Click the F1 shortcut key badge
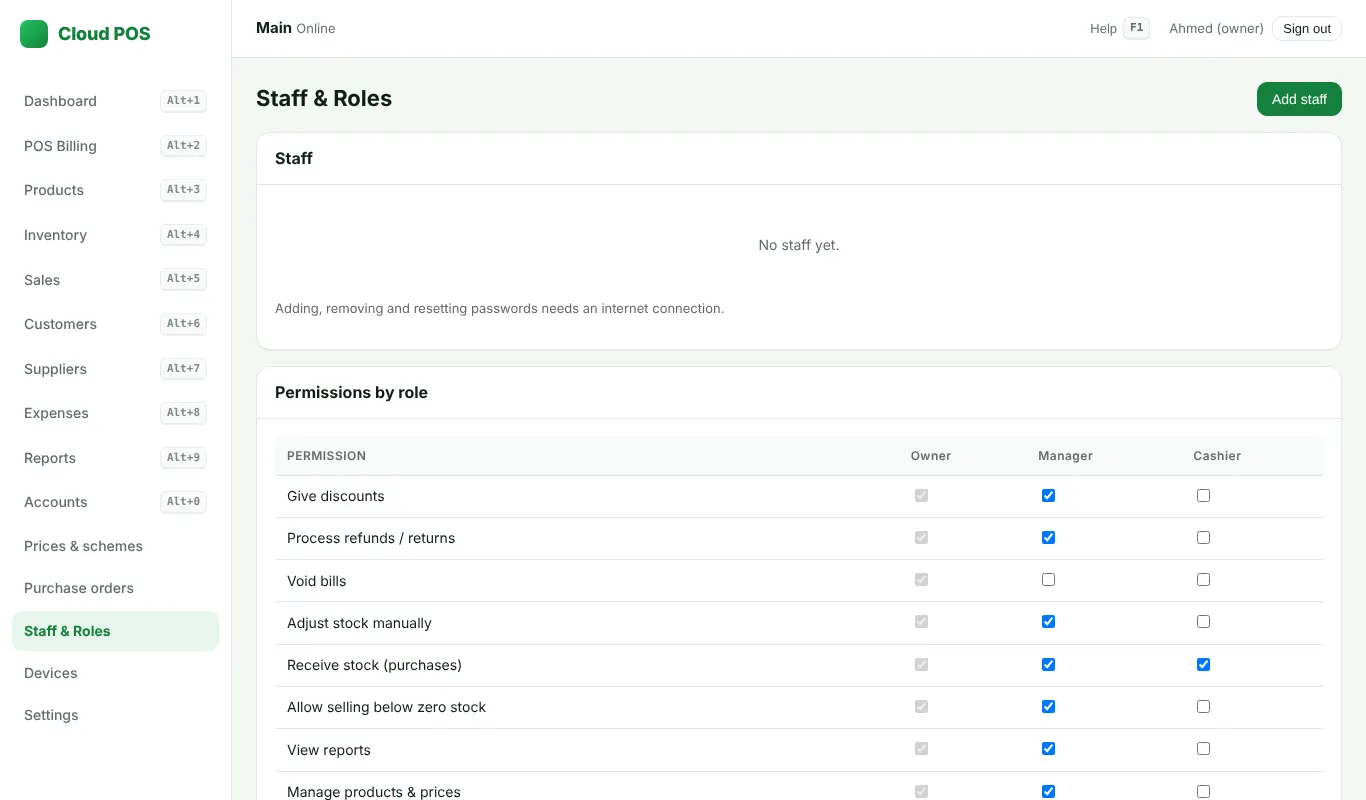The image size is (1366, 800). click(1136, 28)
